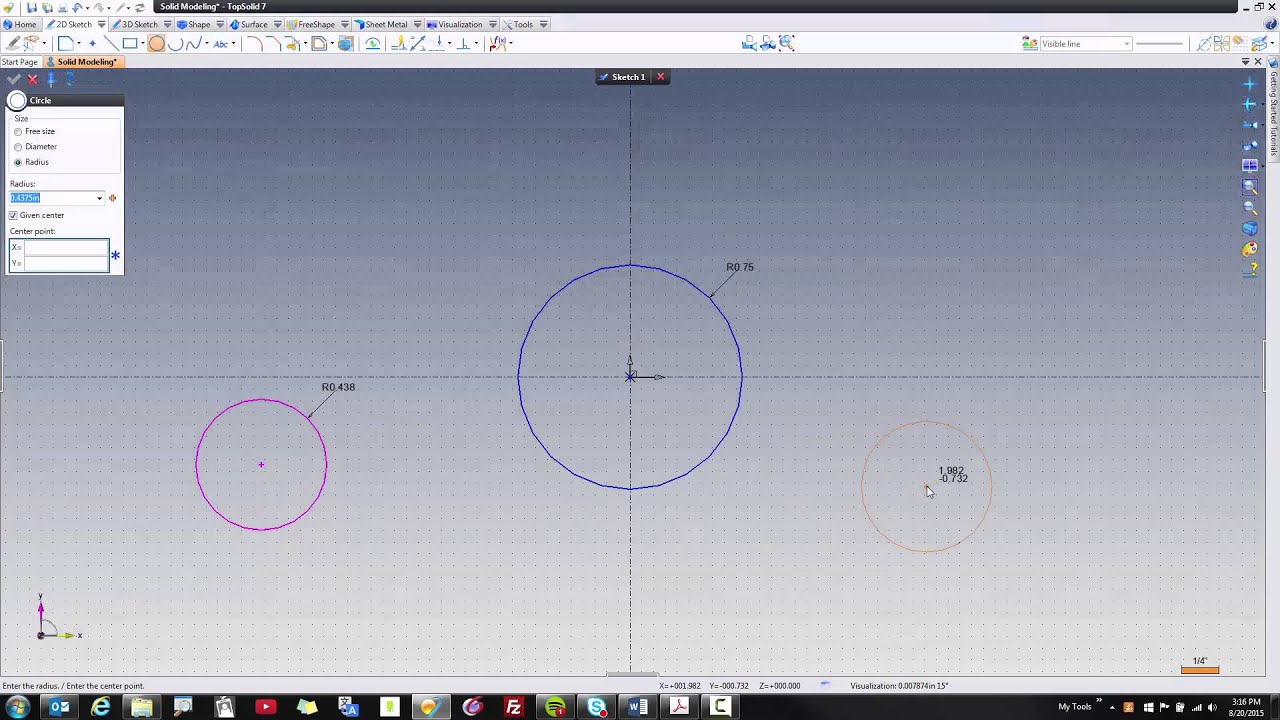Select the Trim tool

pyautogui.click(x=292, y=43)
